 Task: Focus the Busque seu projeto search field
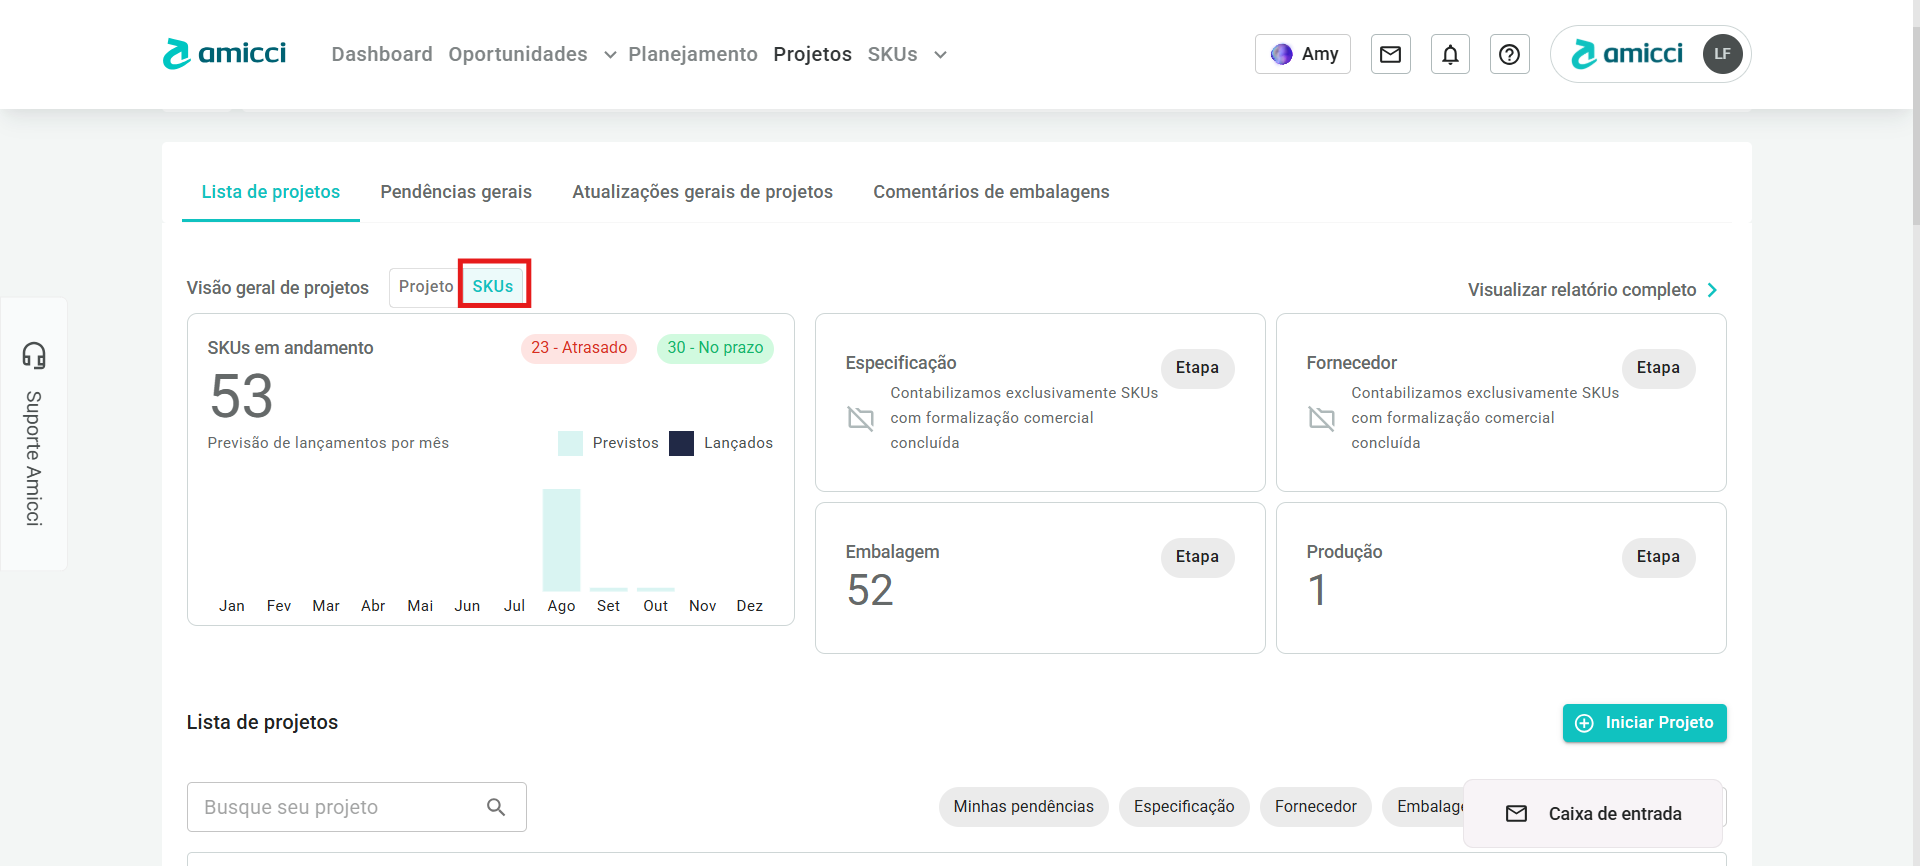[x=335, y=807]
